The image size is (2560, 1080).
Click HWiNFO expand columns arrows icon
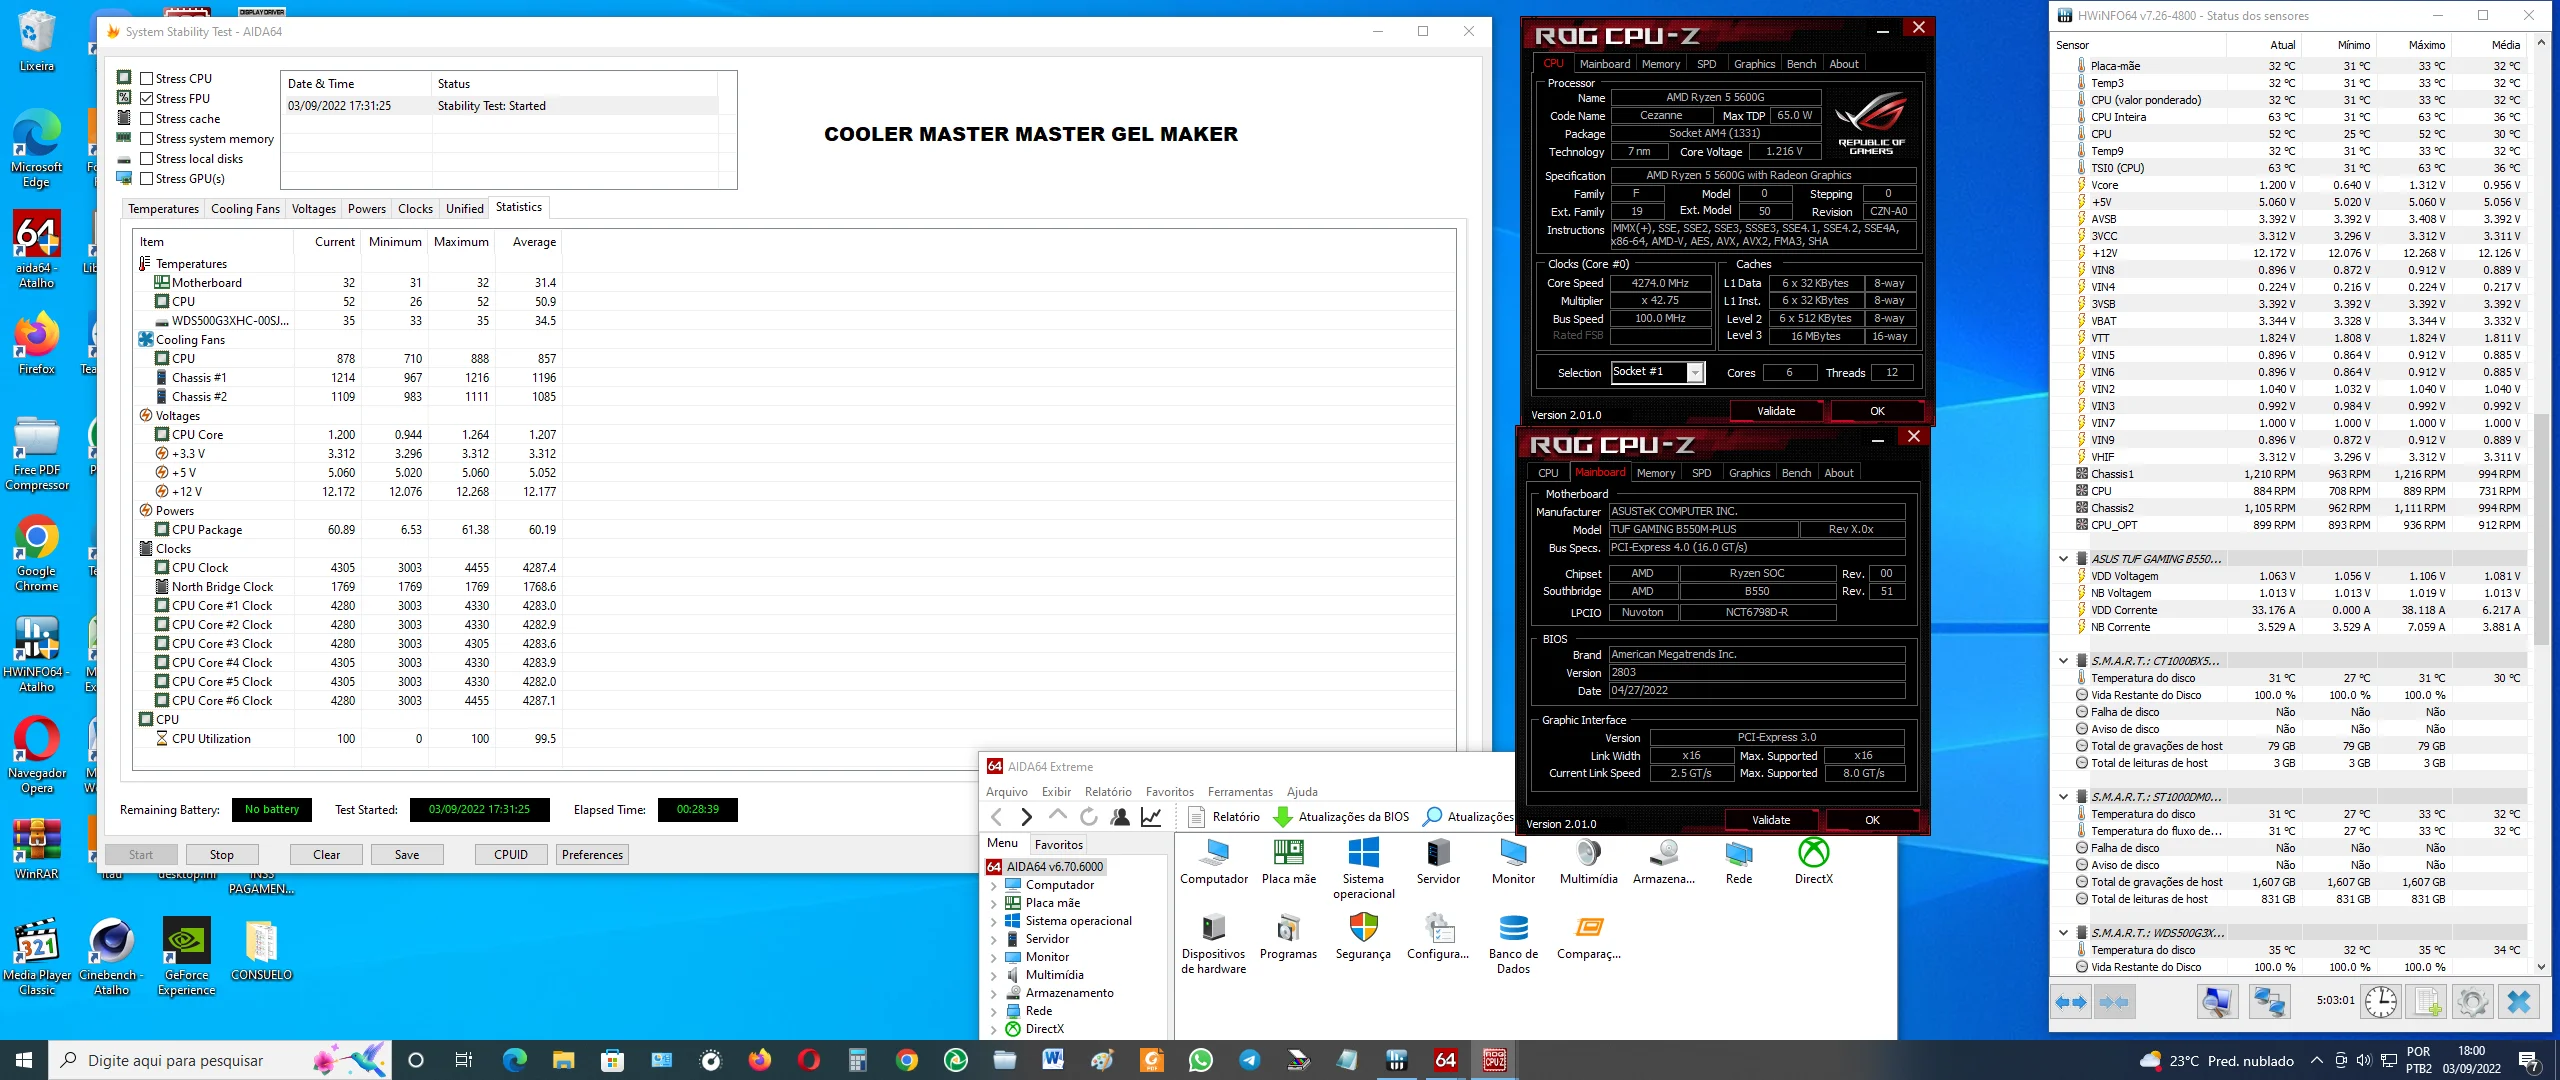(2071, 1001)
